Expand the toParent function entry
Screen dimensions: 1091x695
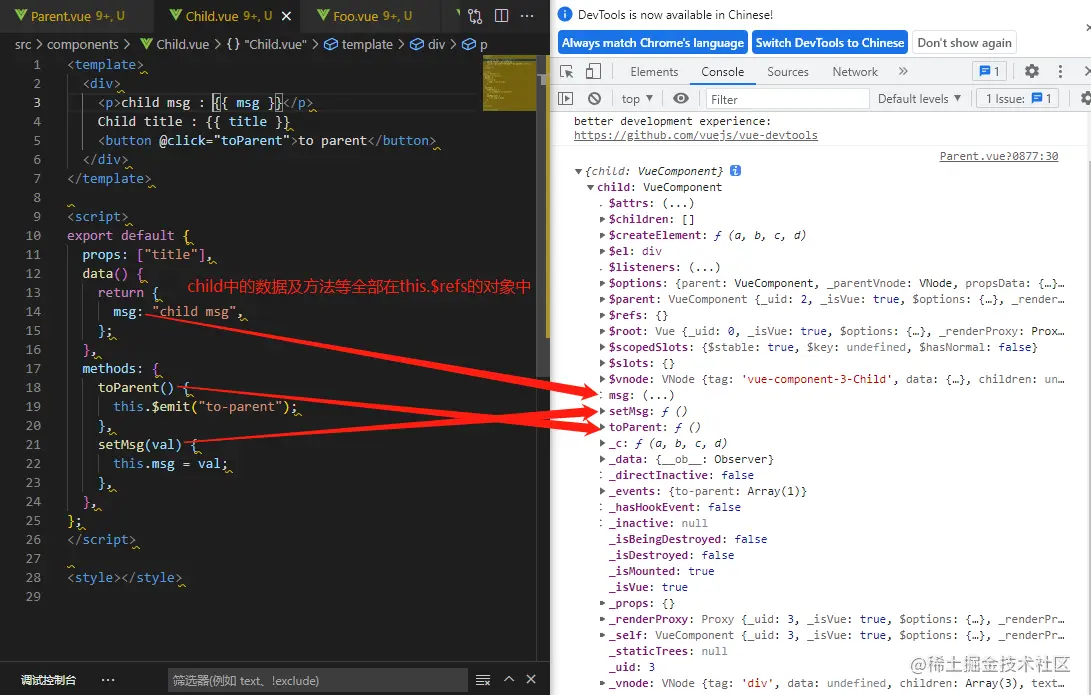pyautogui.click(x=603, y=427)
